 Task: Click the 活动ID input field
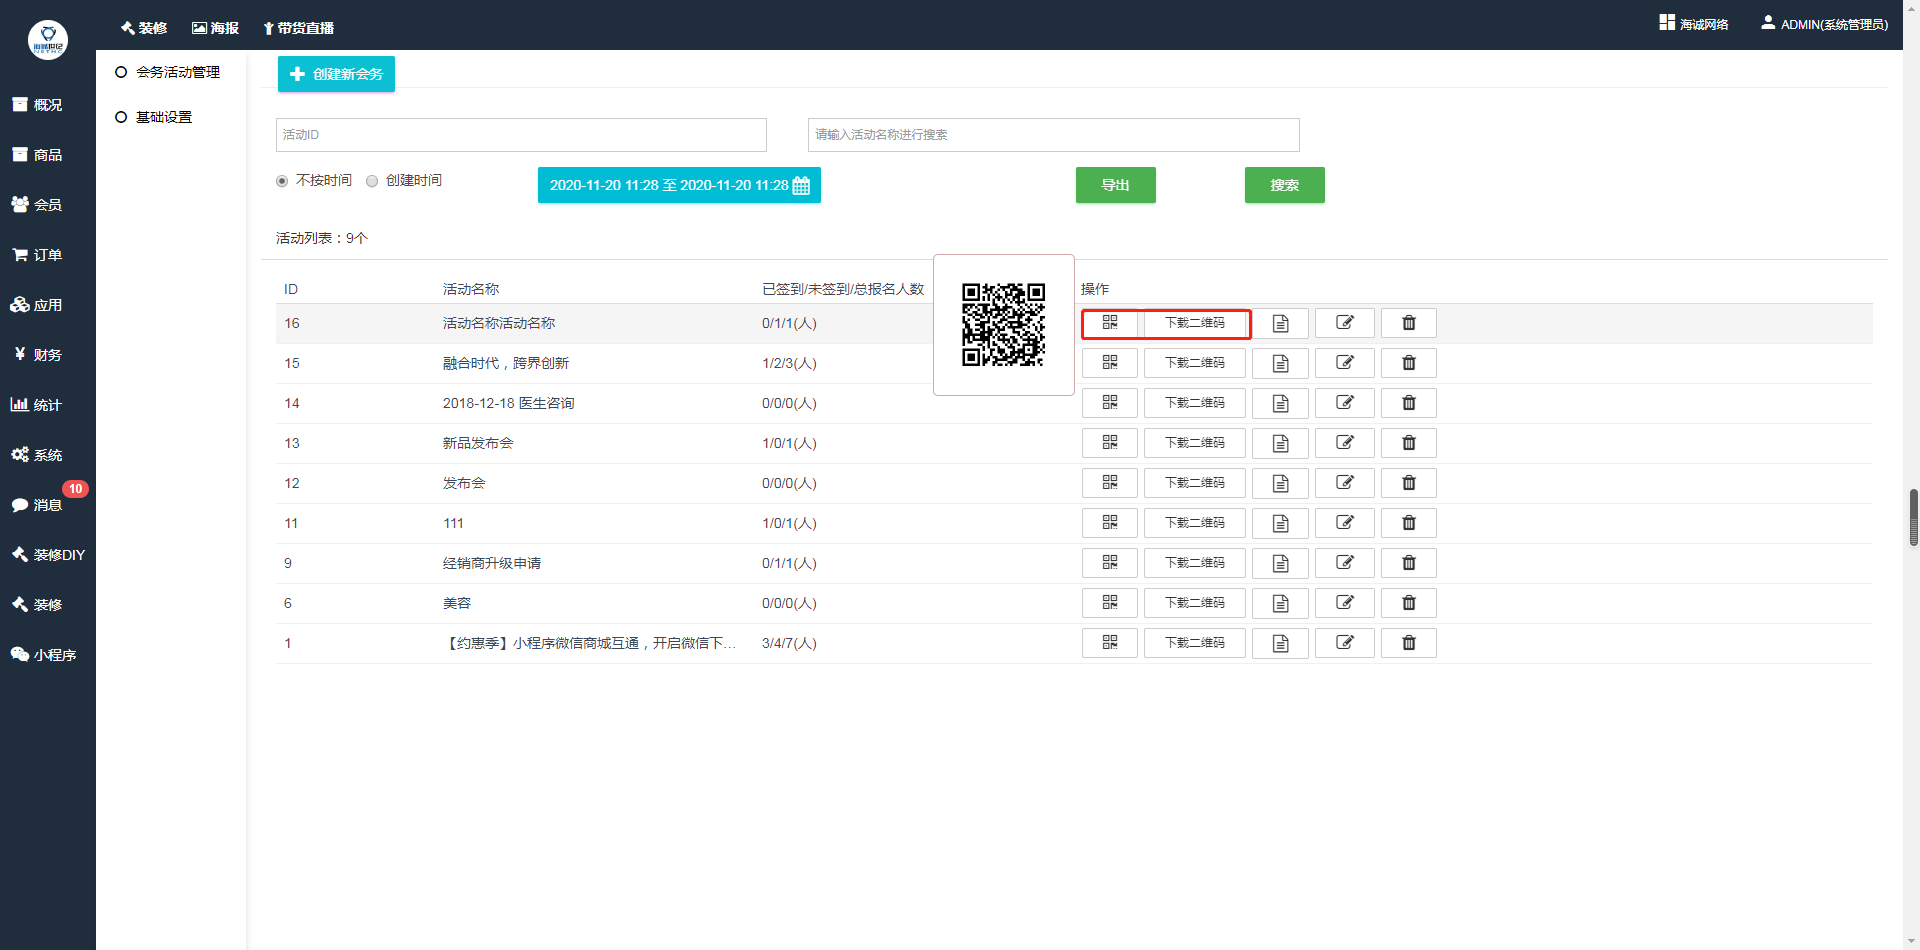pos(521,135)
